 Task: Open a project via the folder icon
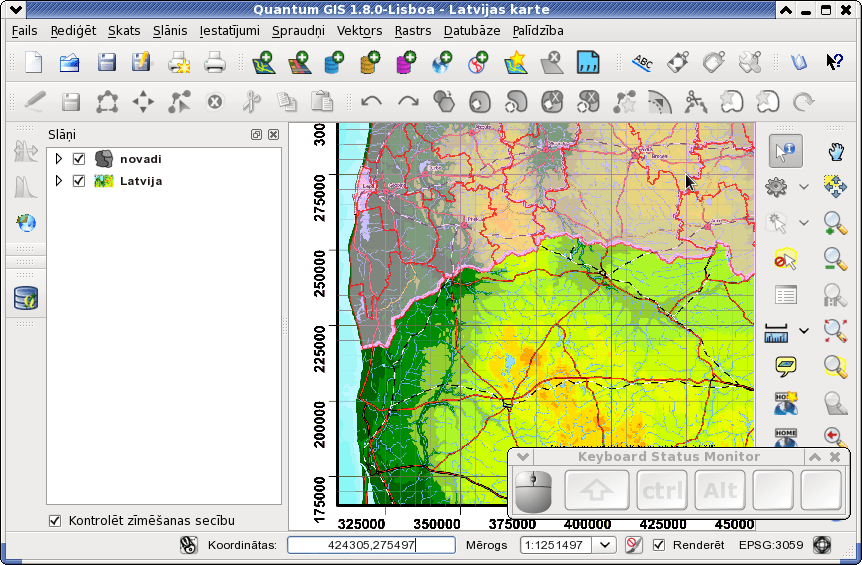[x=70, y=63]
